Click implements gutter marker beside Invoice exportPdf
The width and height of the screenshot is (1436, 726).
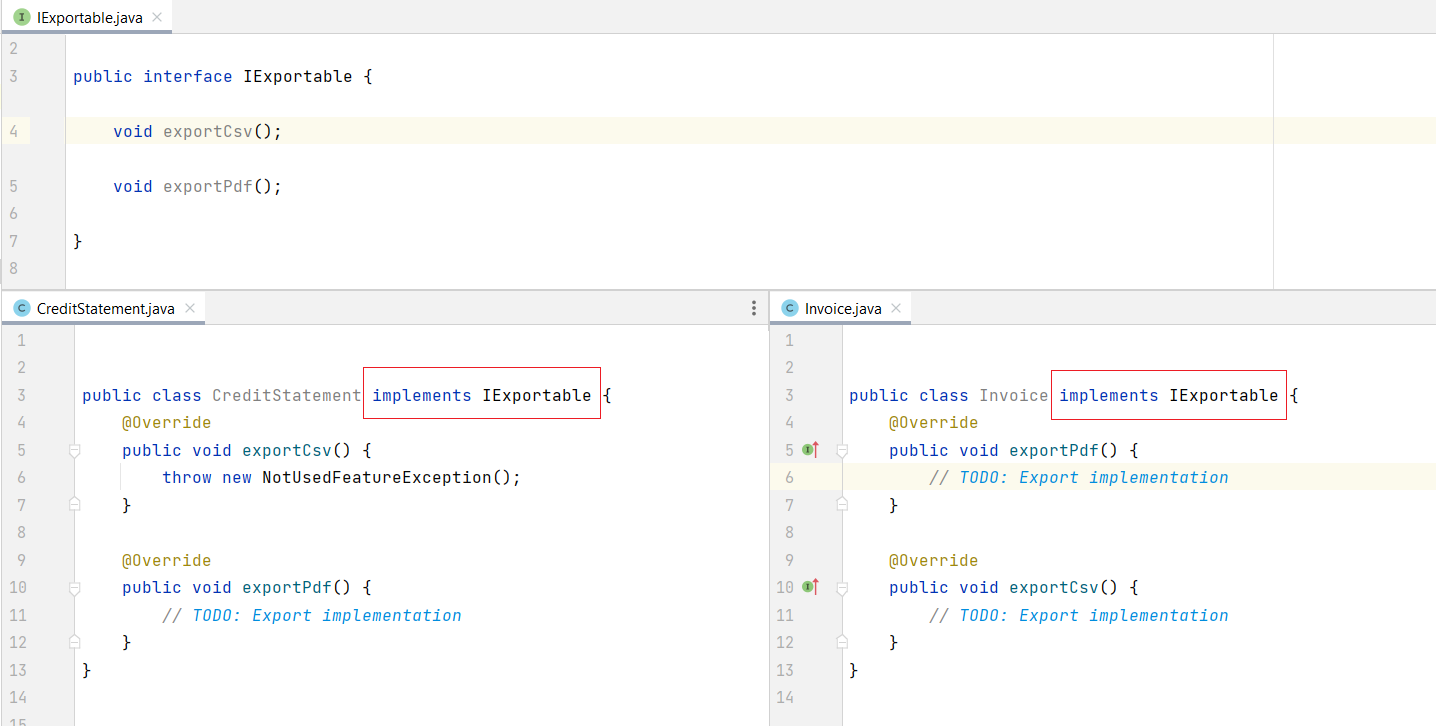[810, 450]
